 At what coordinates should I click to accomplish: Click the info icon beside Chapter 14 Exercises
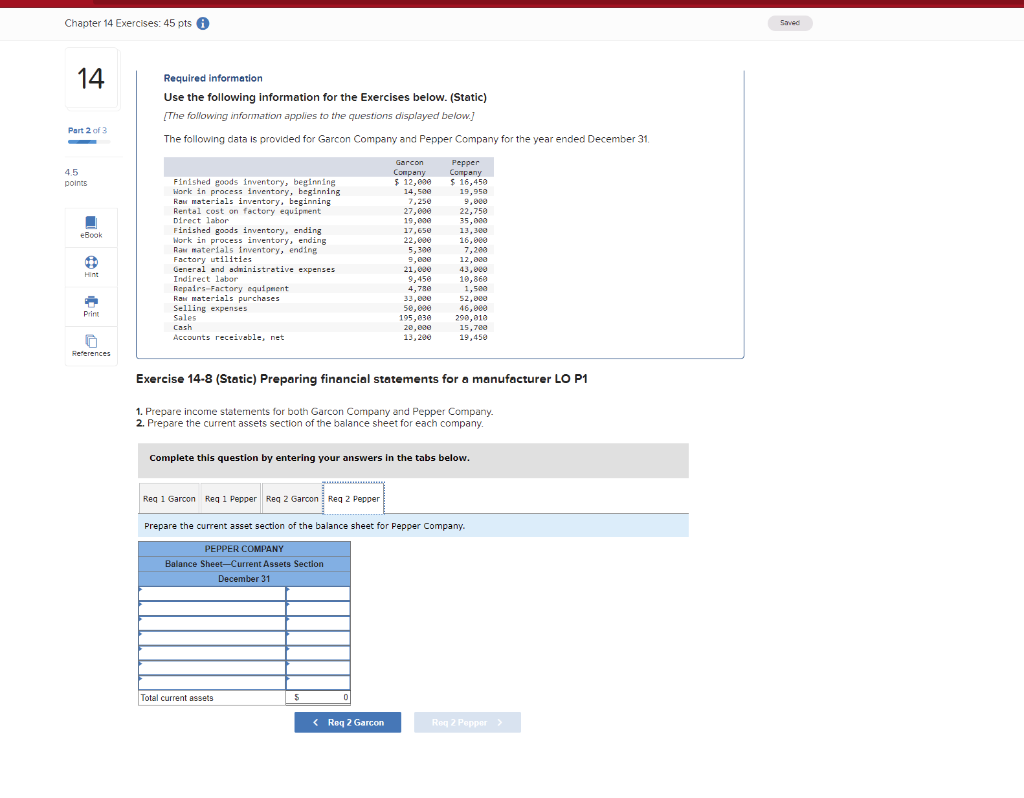coord(203,24)
